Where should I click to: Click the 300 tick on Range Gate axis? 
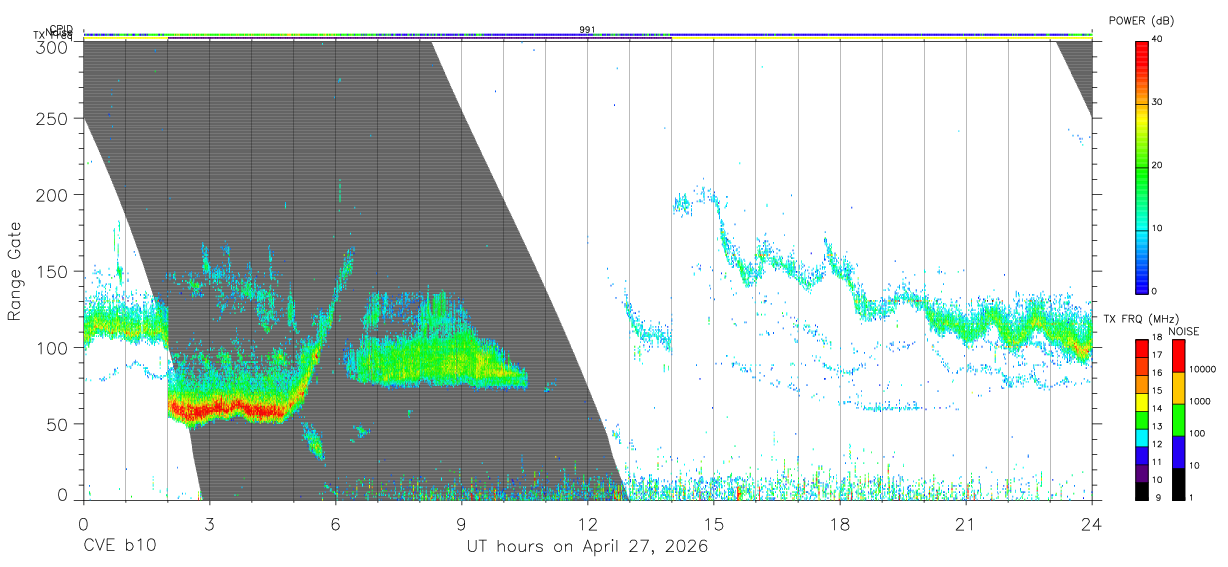52,46
